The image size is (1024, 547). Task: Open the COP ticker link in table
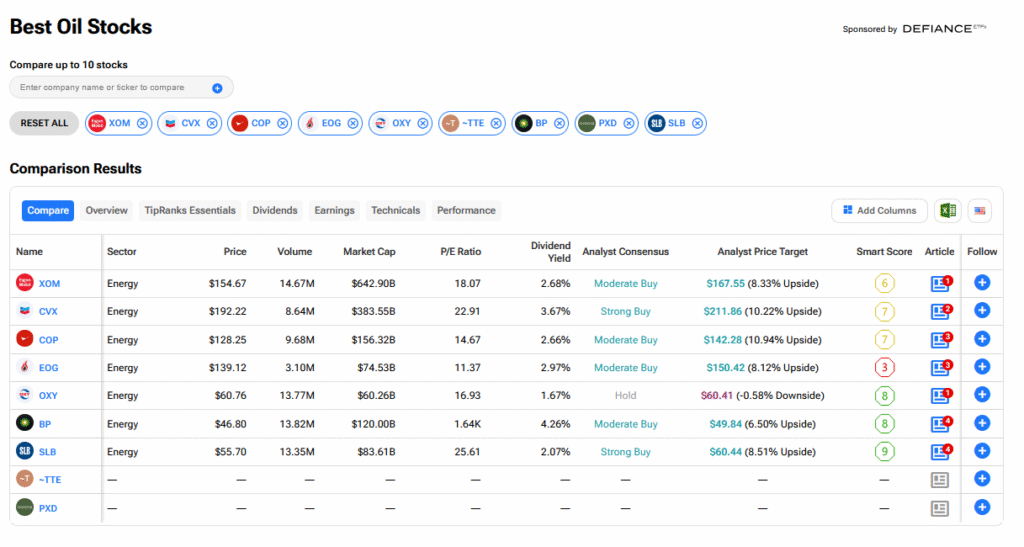pos(48,340)
